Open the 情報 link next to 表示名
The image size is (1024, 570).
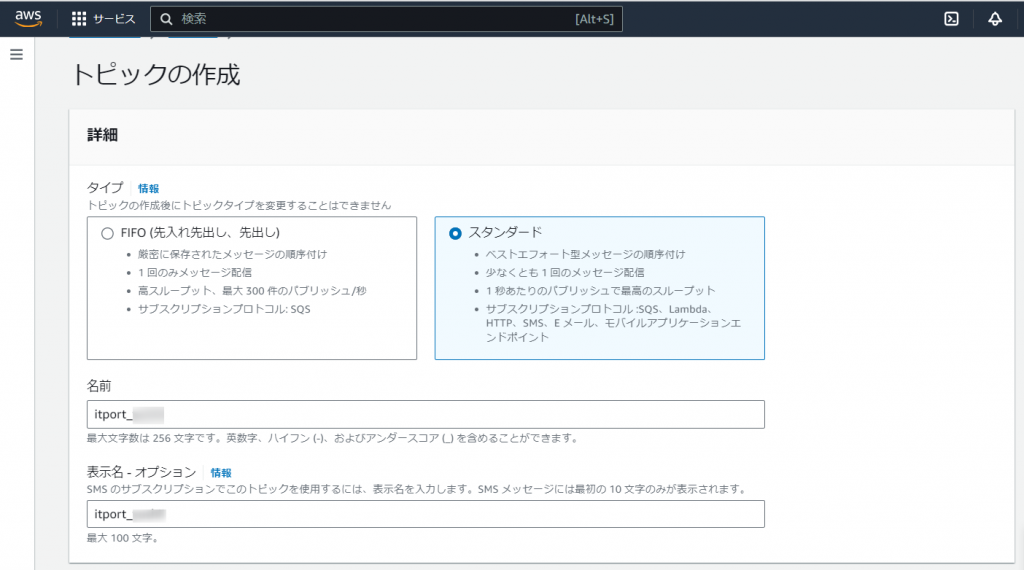coord(221,473)
